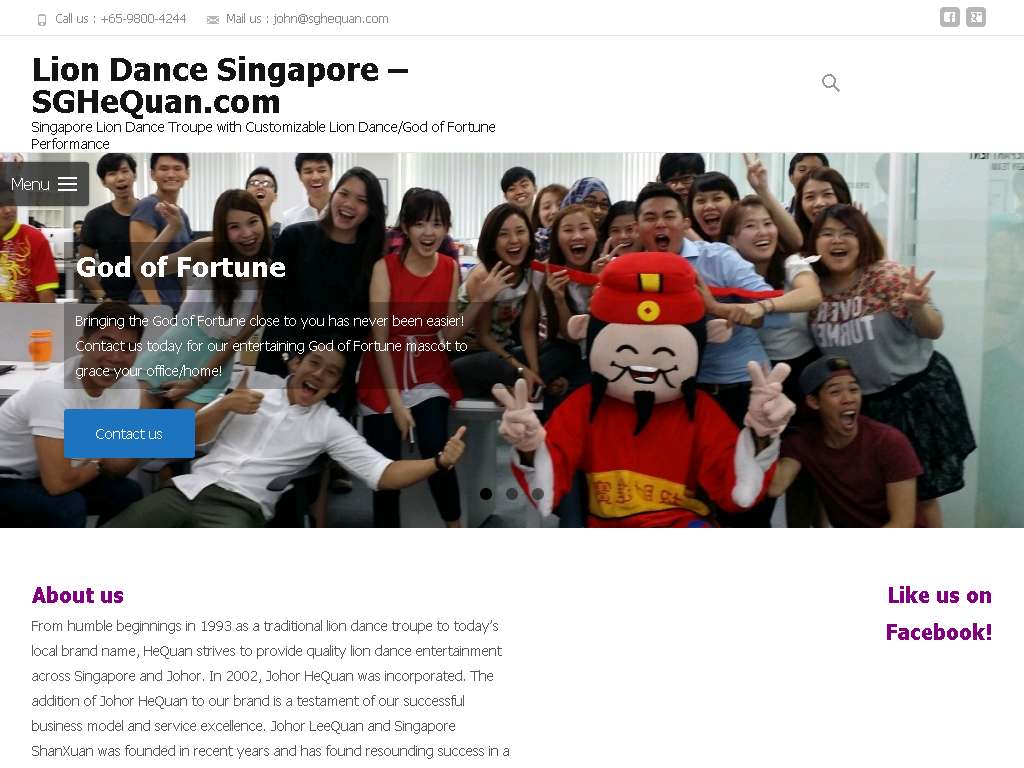
Task: Click the blue Contact us button
Action: pyautogui.click(x=129, y=434)
